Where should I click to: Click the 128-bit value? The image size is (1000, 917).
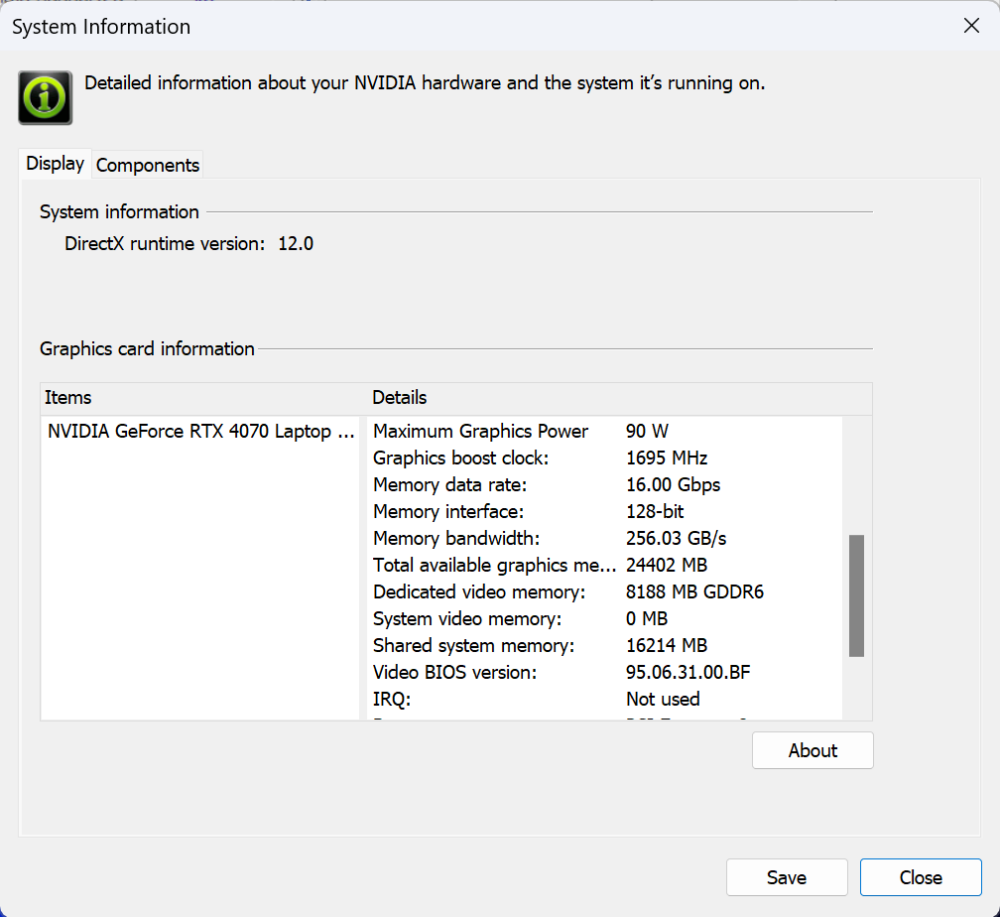(x=654, y=512)
